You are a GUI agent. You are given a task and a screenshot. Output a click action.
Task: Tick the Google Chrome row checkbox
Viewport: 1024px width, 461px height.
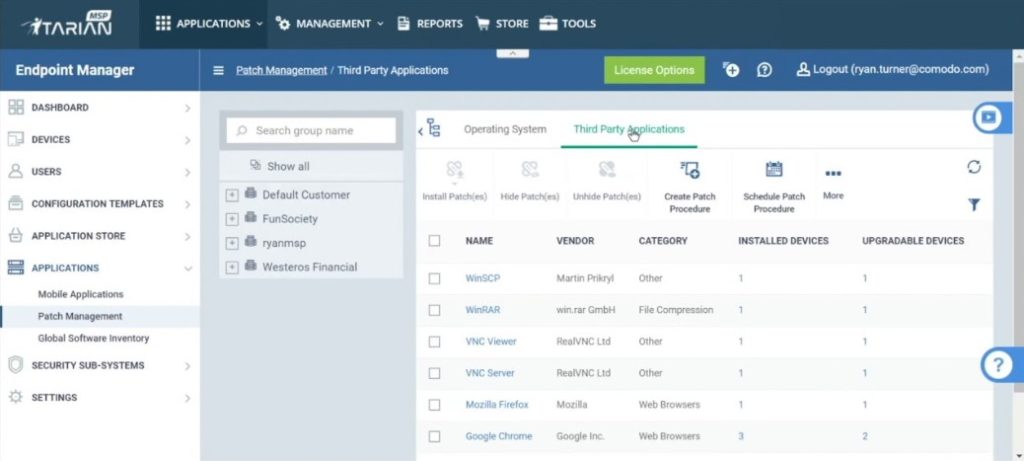(434, 436)
